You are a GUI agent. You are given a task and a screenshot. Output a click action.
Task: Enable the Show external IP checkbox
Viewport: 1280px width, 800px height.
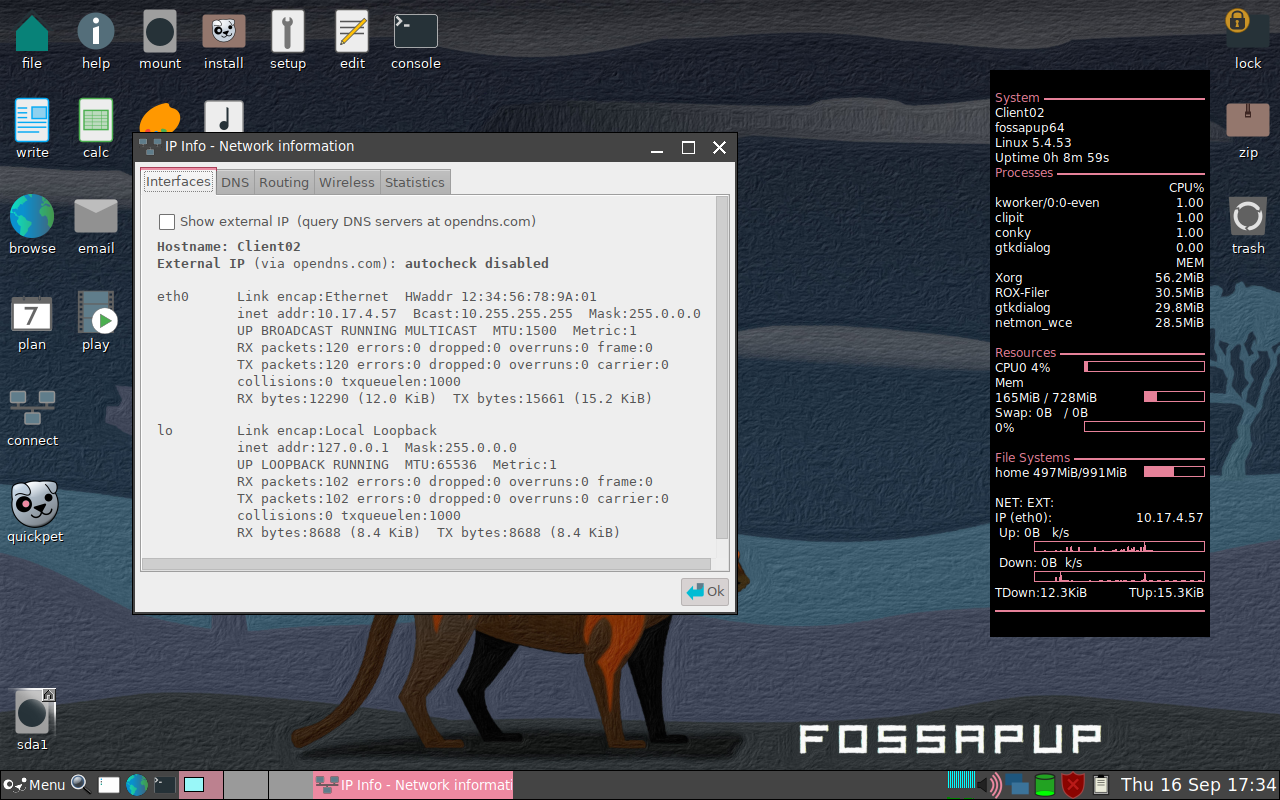pos(167,222)
